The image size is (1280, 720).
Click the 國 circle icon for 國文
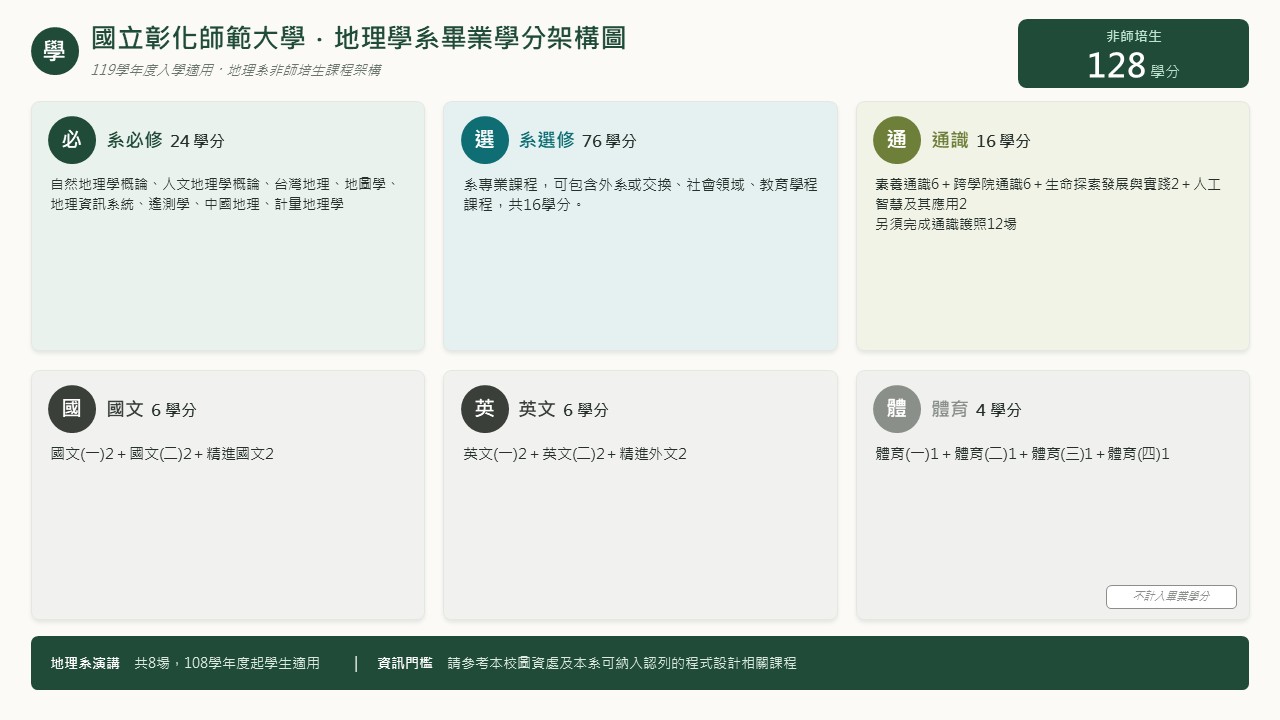click(x=72, y=409)
